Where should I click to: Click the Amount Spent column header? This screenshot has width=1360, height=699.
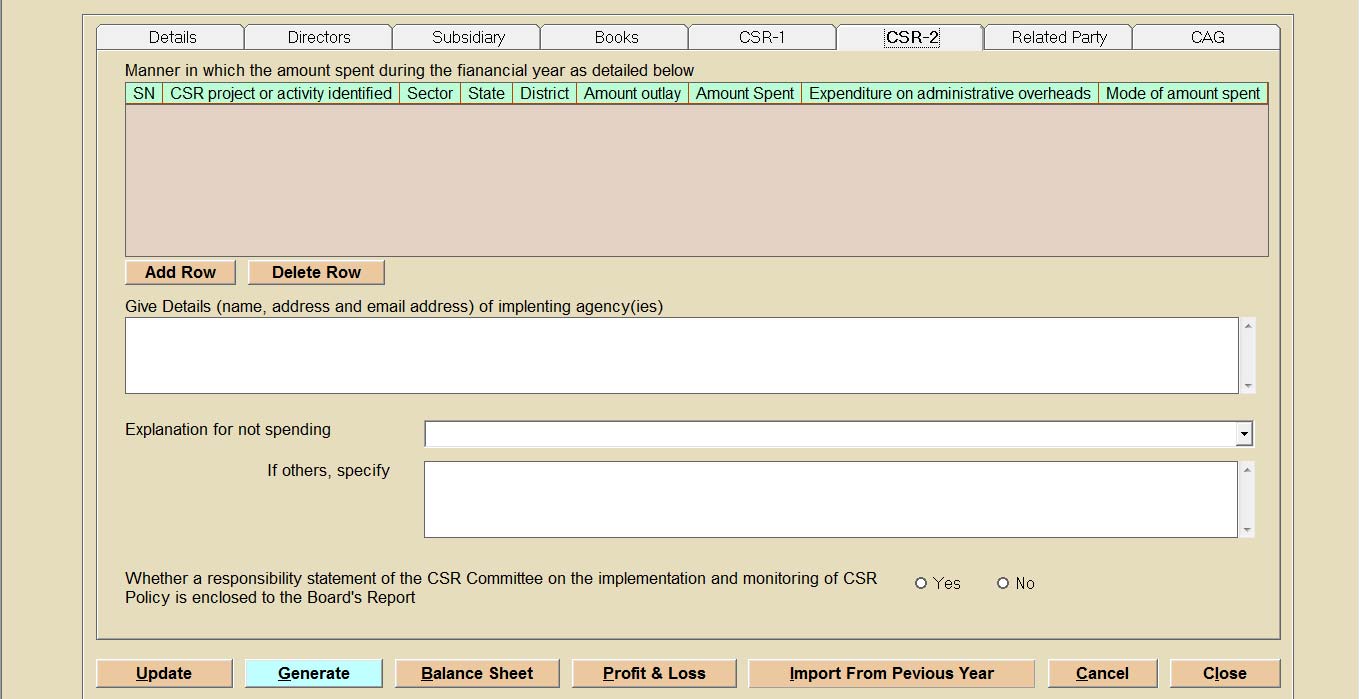click(745, 93)
